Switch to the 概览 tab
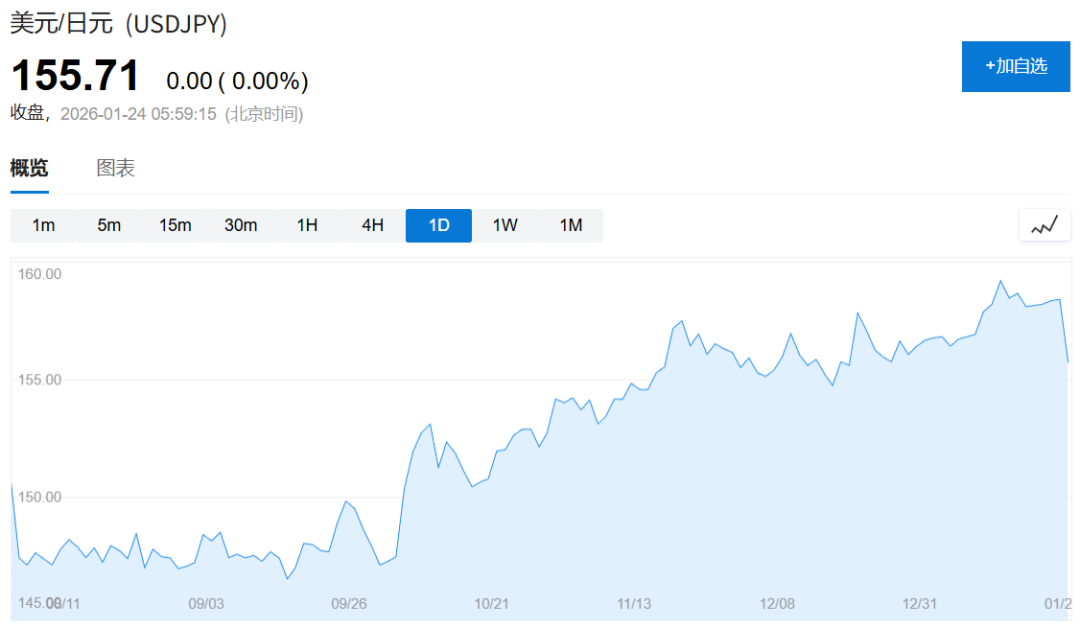Screen dimensions: 1080x627 [x=29, y=169]
